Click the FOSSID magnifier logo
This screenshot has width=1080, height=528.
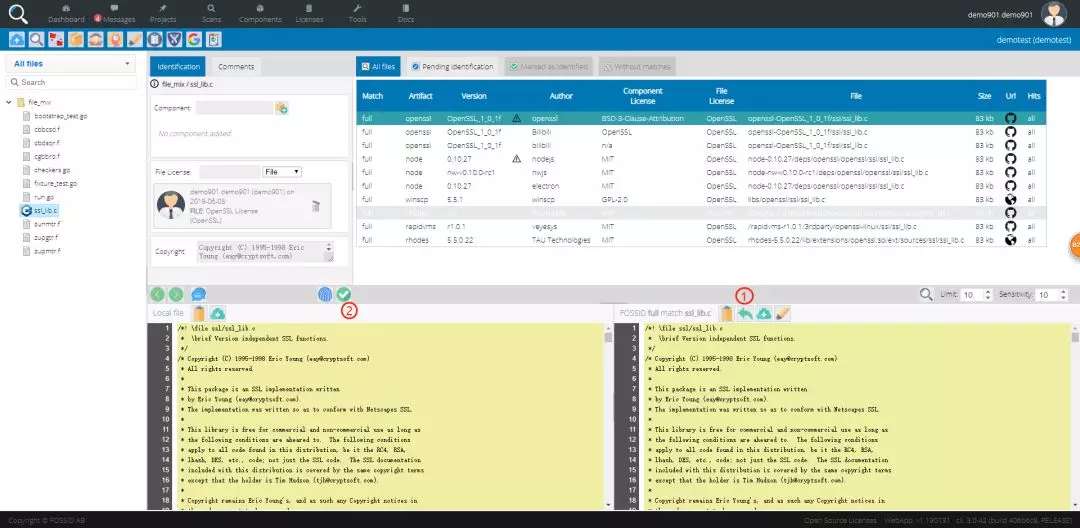tap(19, 14)
